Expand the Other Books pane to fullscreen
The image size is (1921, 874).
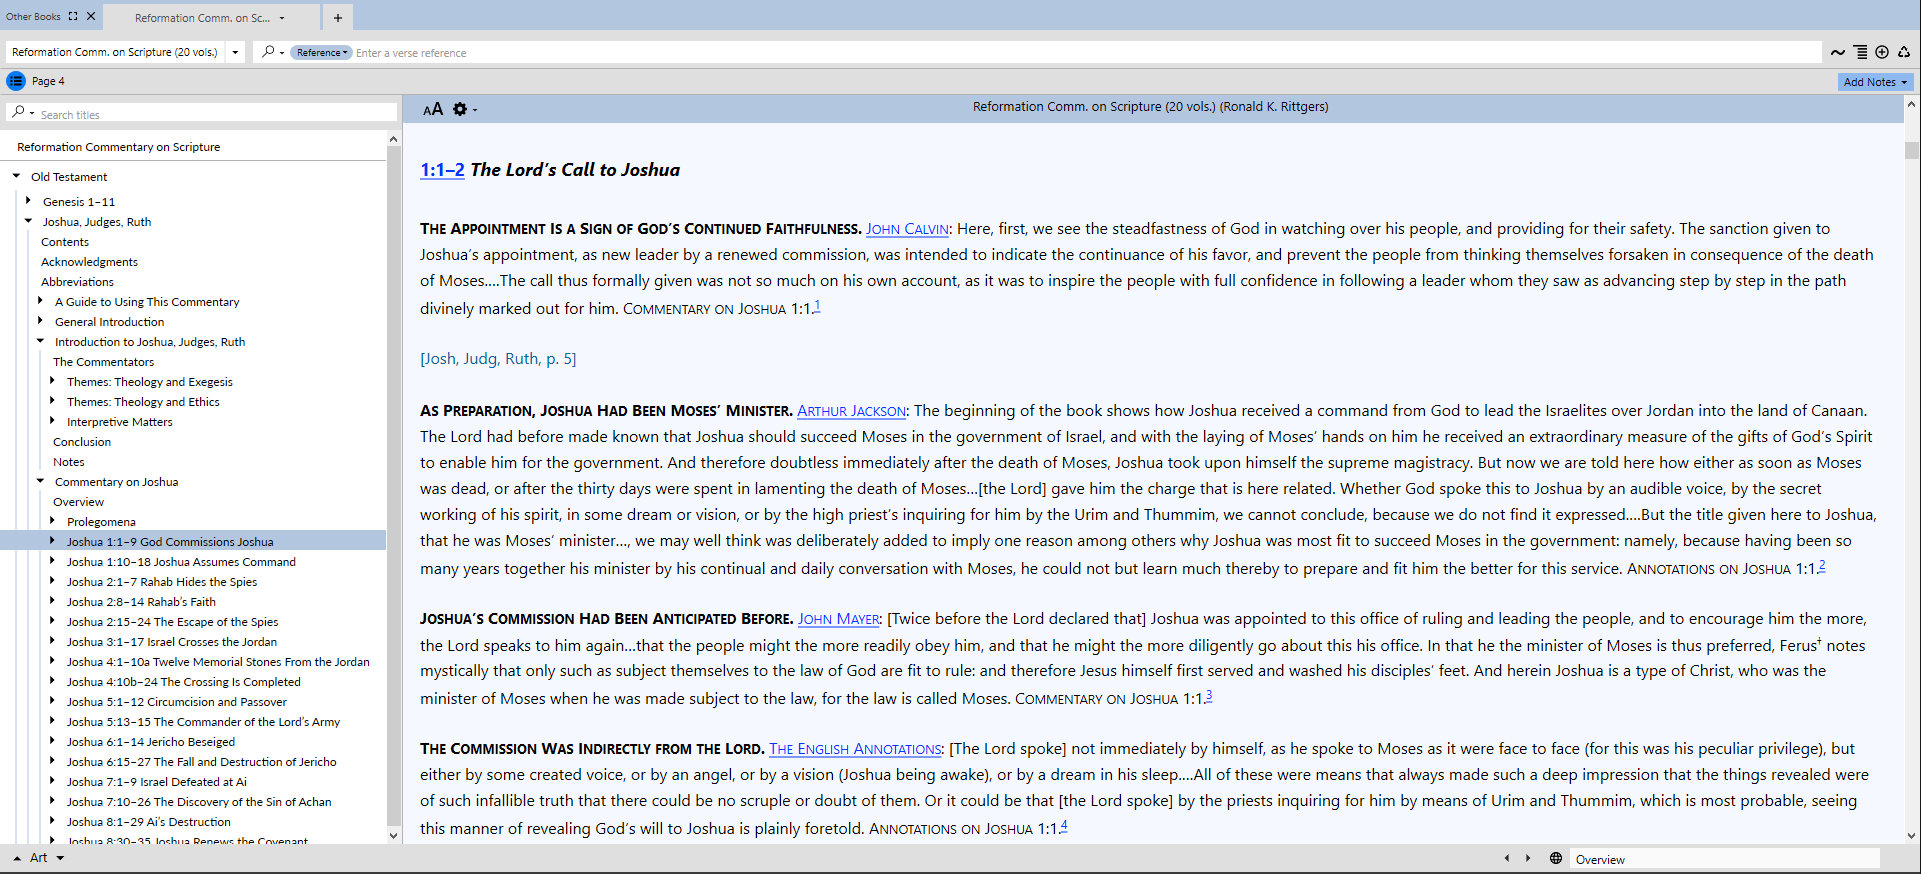pyautogui.click(x=73, y=16)
